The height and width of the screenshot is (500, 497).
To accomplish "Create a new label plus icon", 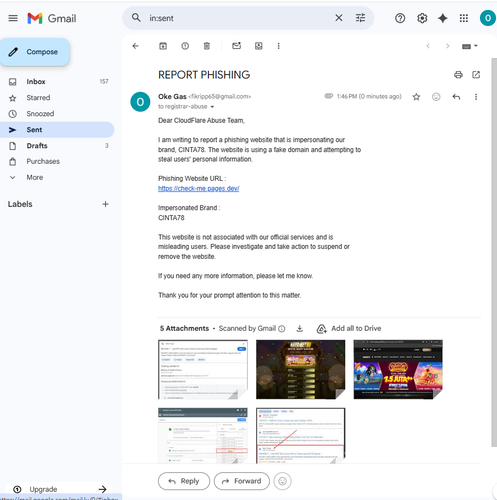I will click(x=105, y=204).
